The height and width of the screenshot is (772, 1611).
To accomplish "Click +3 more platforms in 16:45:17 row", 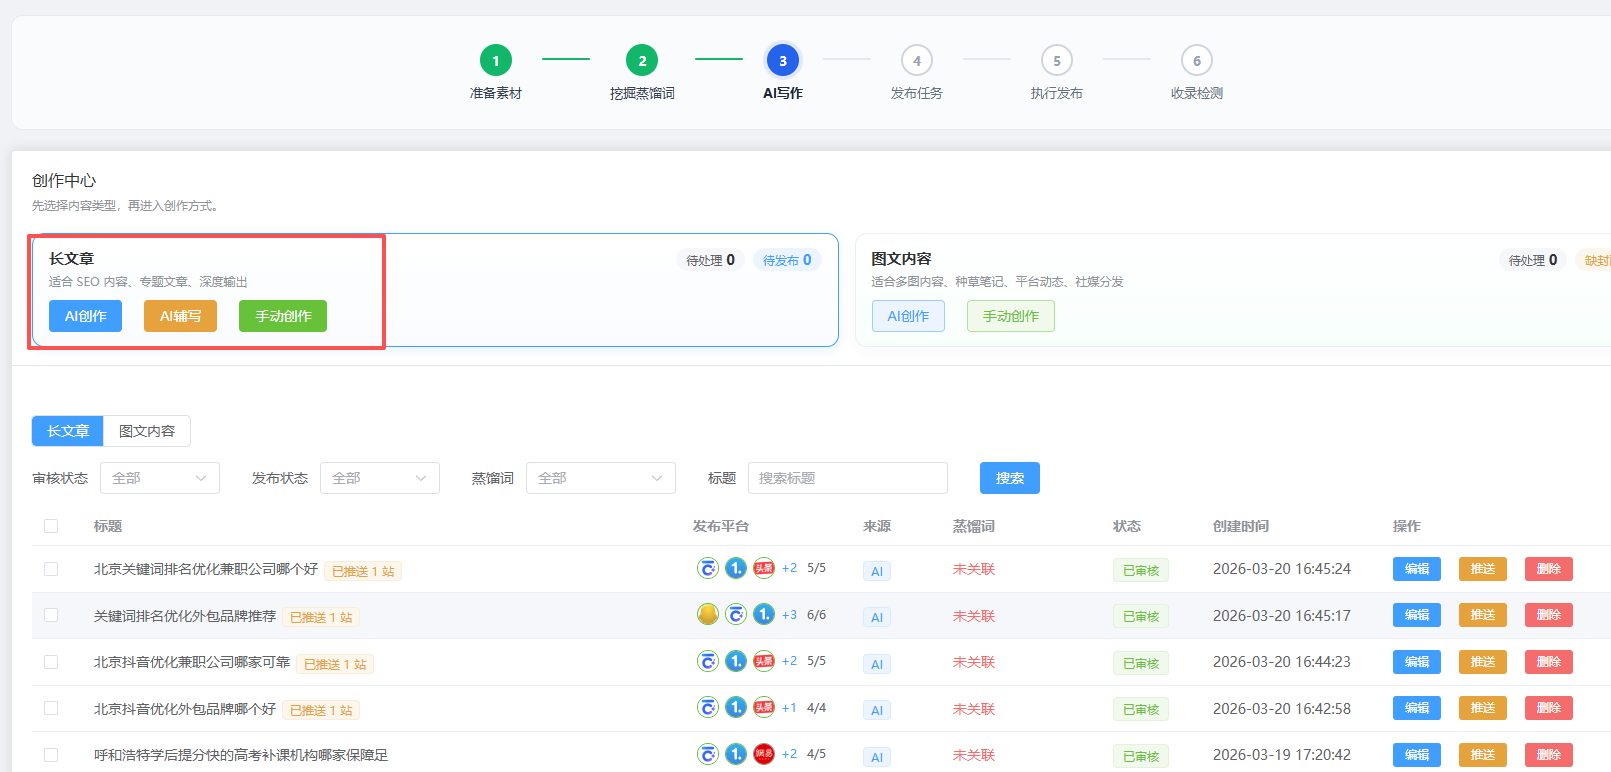I will coord(790,615).
